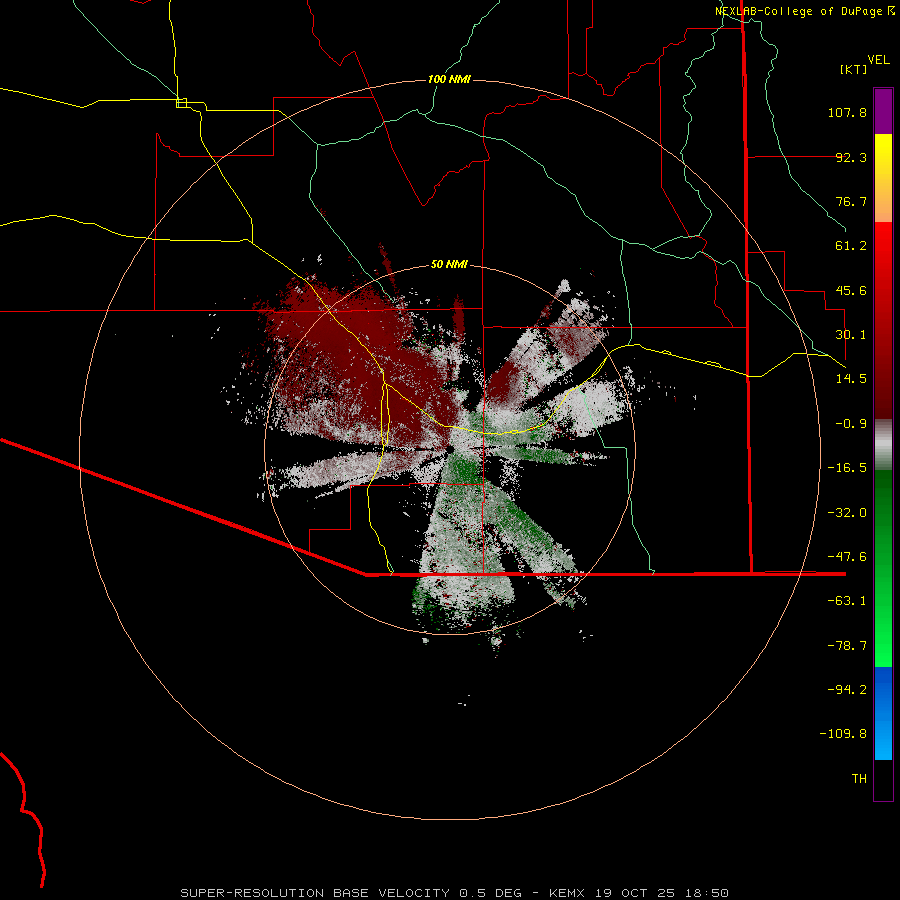Click the purple swatch atop the color bar

pos(883,111)
